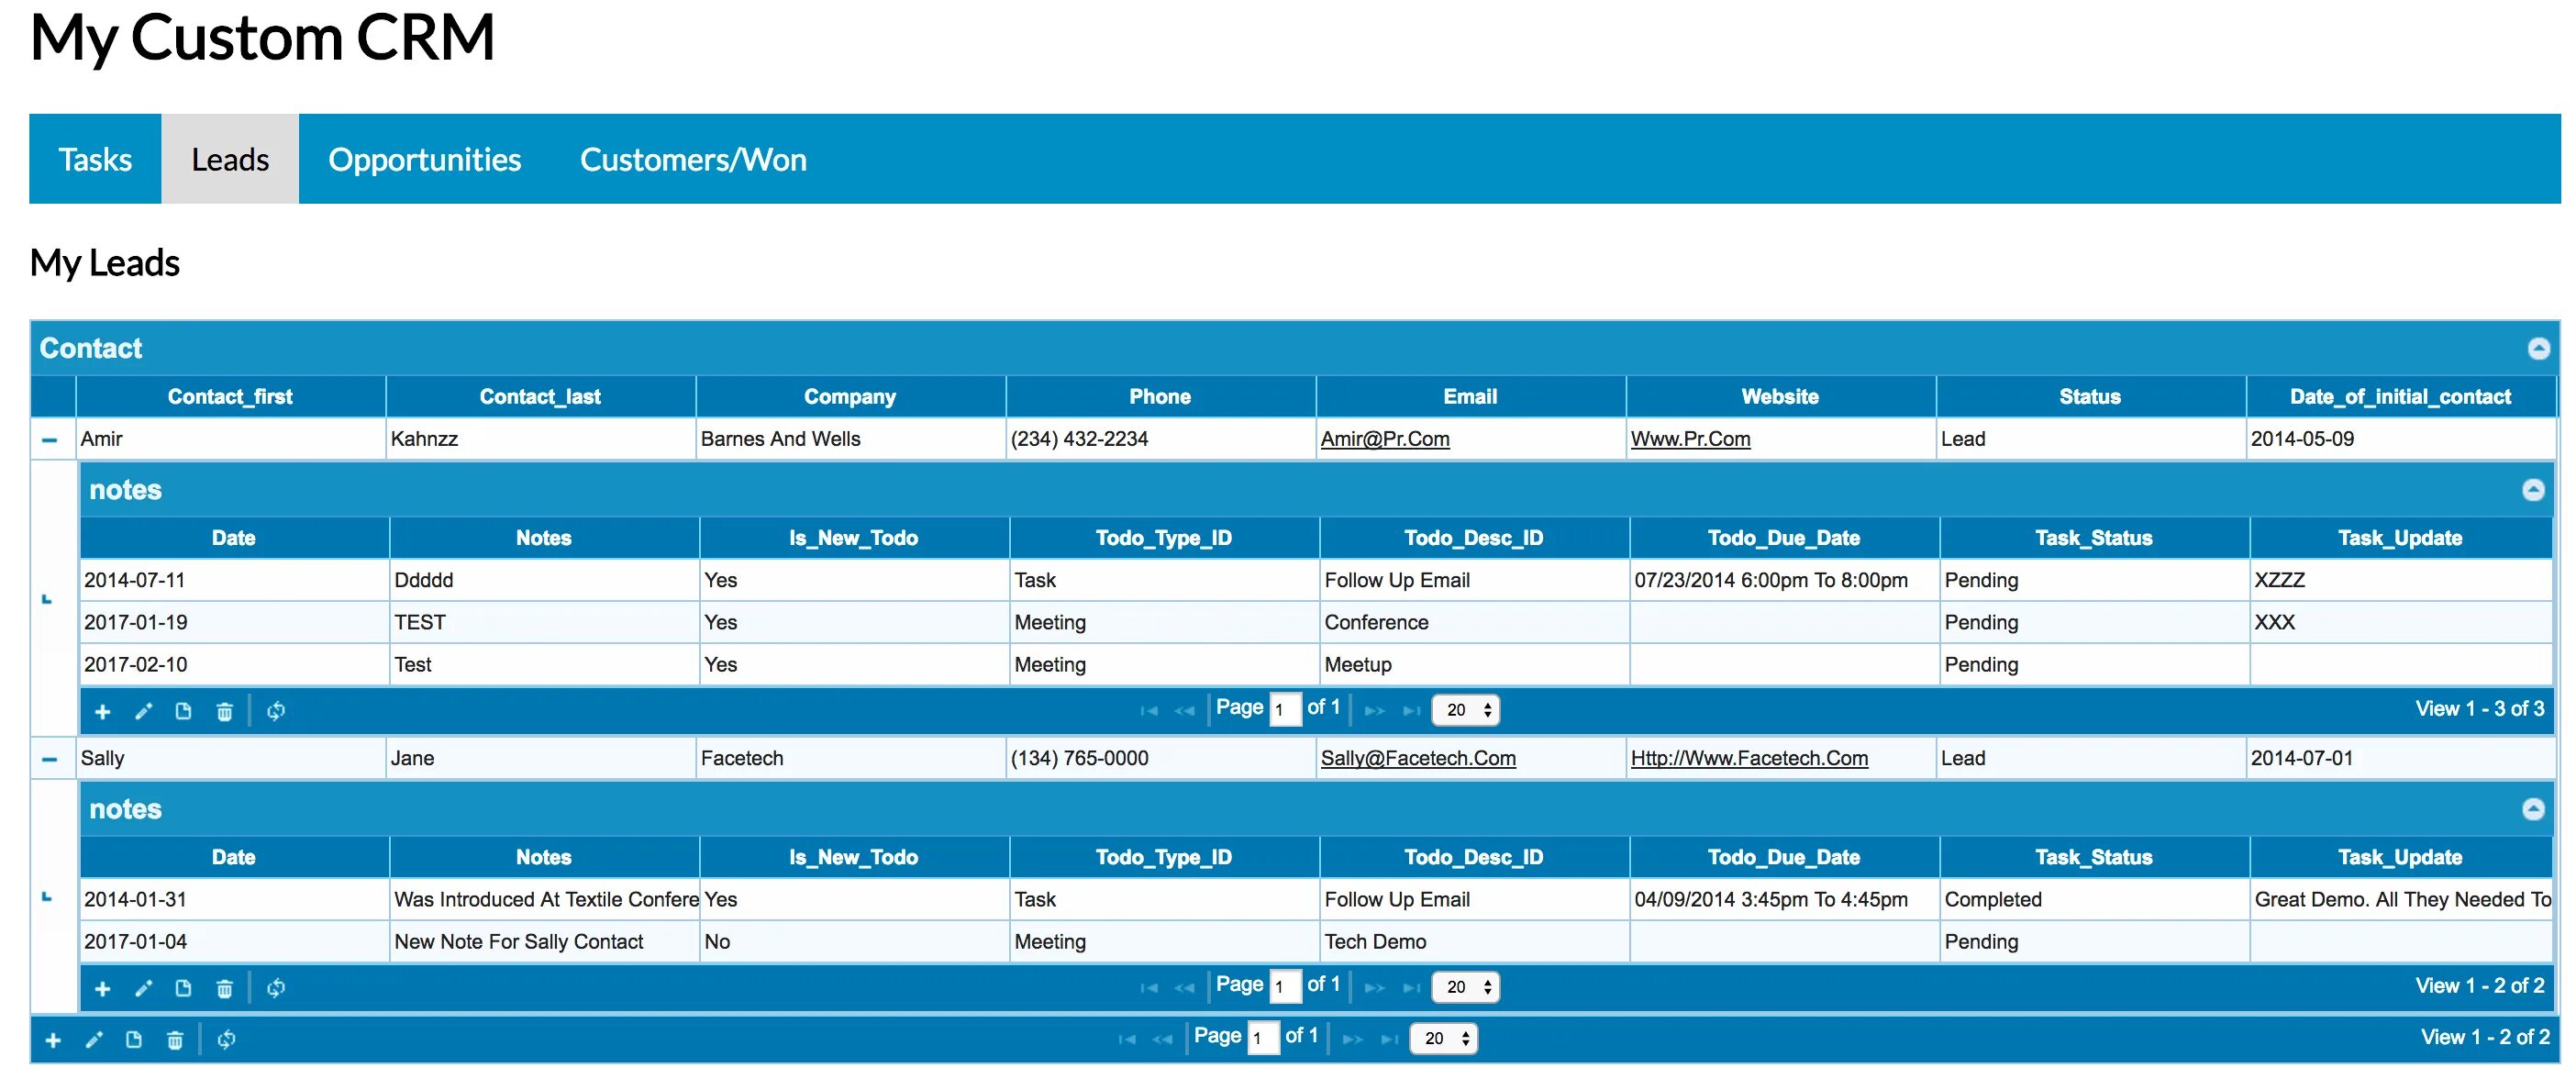Collapse Amir's notes panel with circle button
This screenshot has height=1090, width=2576.
pos(2533,490)
